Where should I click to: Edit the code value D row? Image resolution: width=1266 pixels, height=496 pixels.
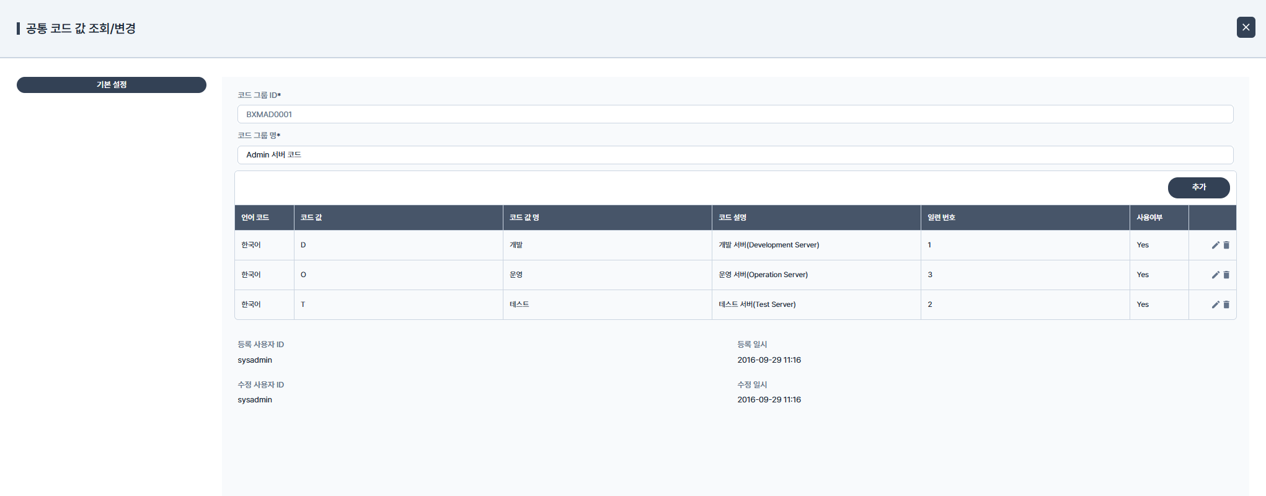1215,245
